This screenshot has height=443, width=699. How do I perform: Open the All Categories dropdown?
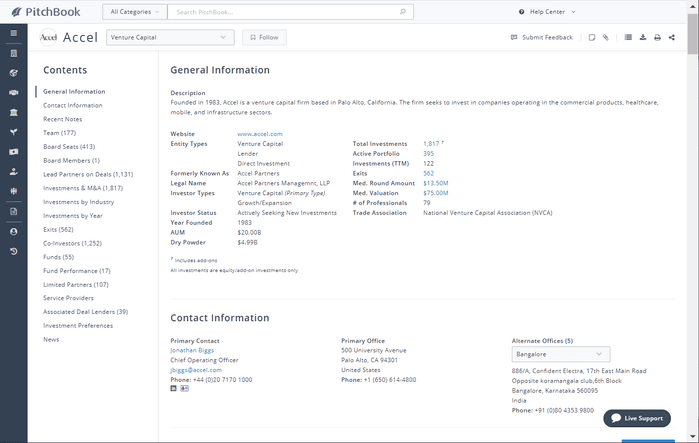tap(133, 12)
